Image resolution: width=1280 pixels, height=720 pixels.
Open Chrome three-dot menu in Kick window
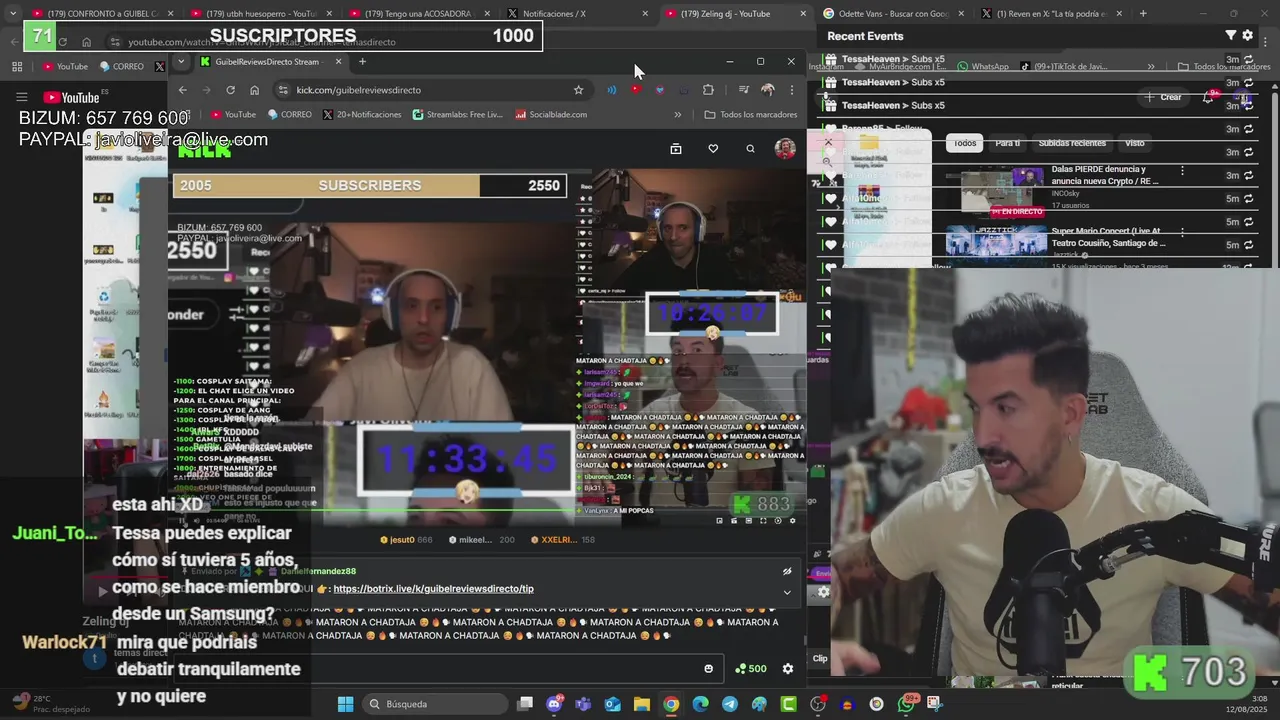(791, 90)
